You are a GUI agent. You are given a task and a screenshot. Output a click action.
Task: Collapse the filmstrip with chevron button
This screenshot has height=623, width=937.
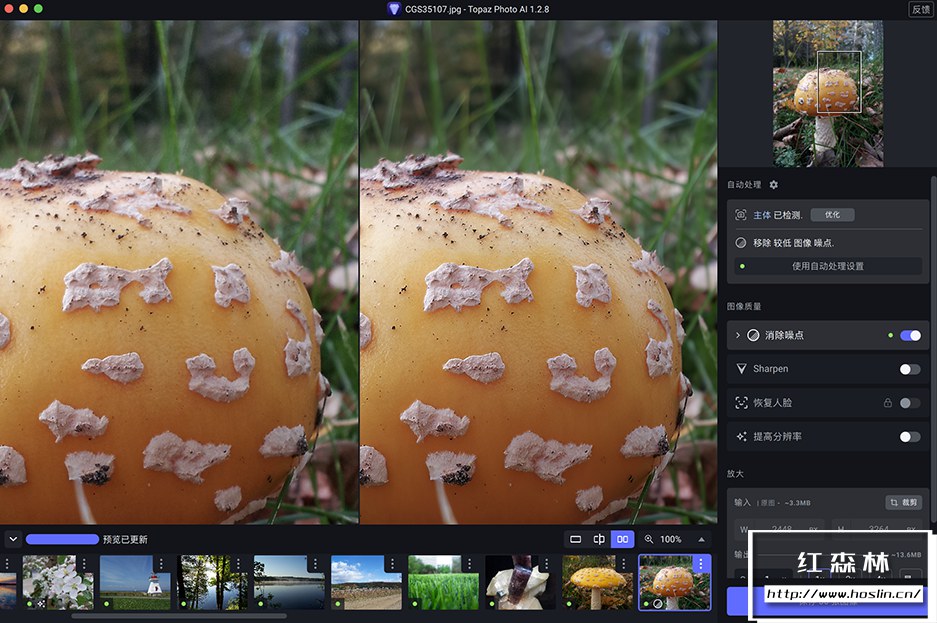point(13,539)
